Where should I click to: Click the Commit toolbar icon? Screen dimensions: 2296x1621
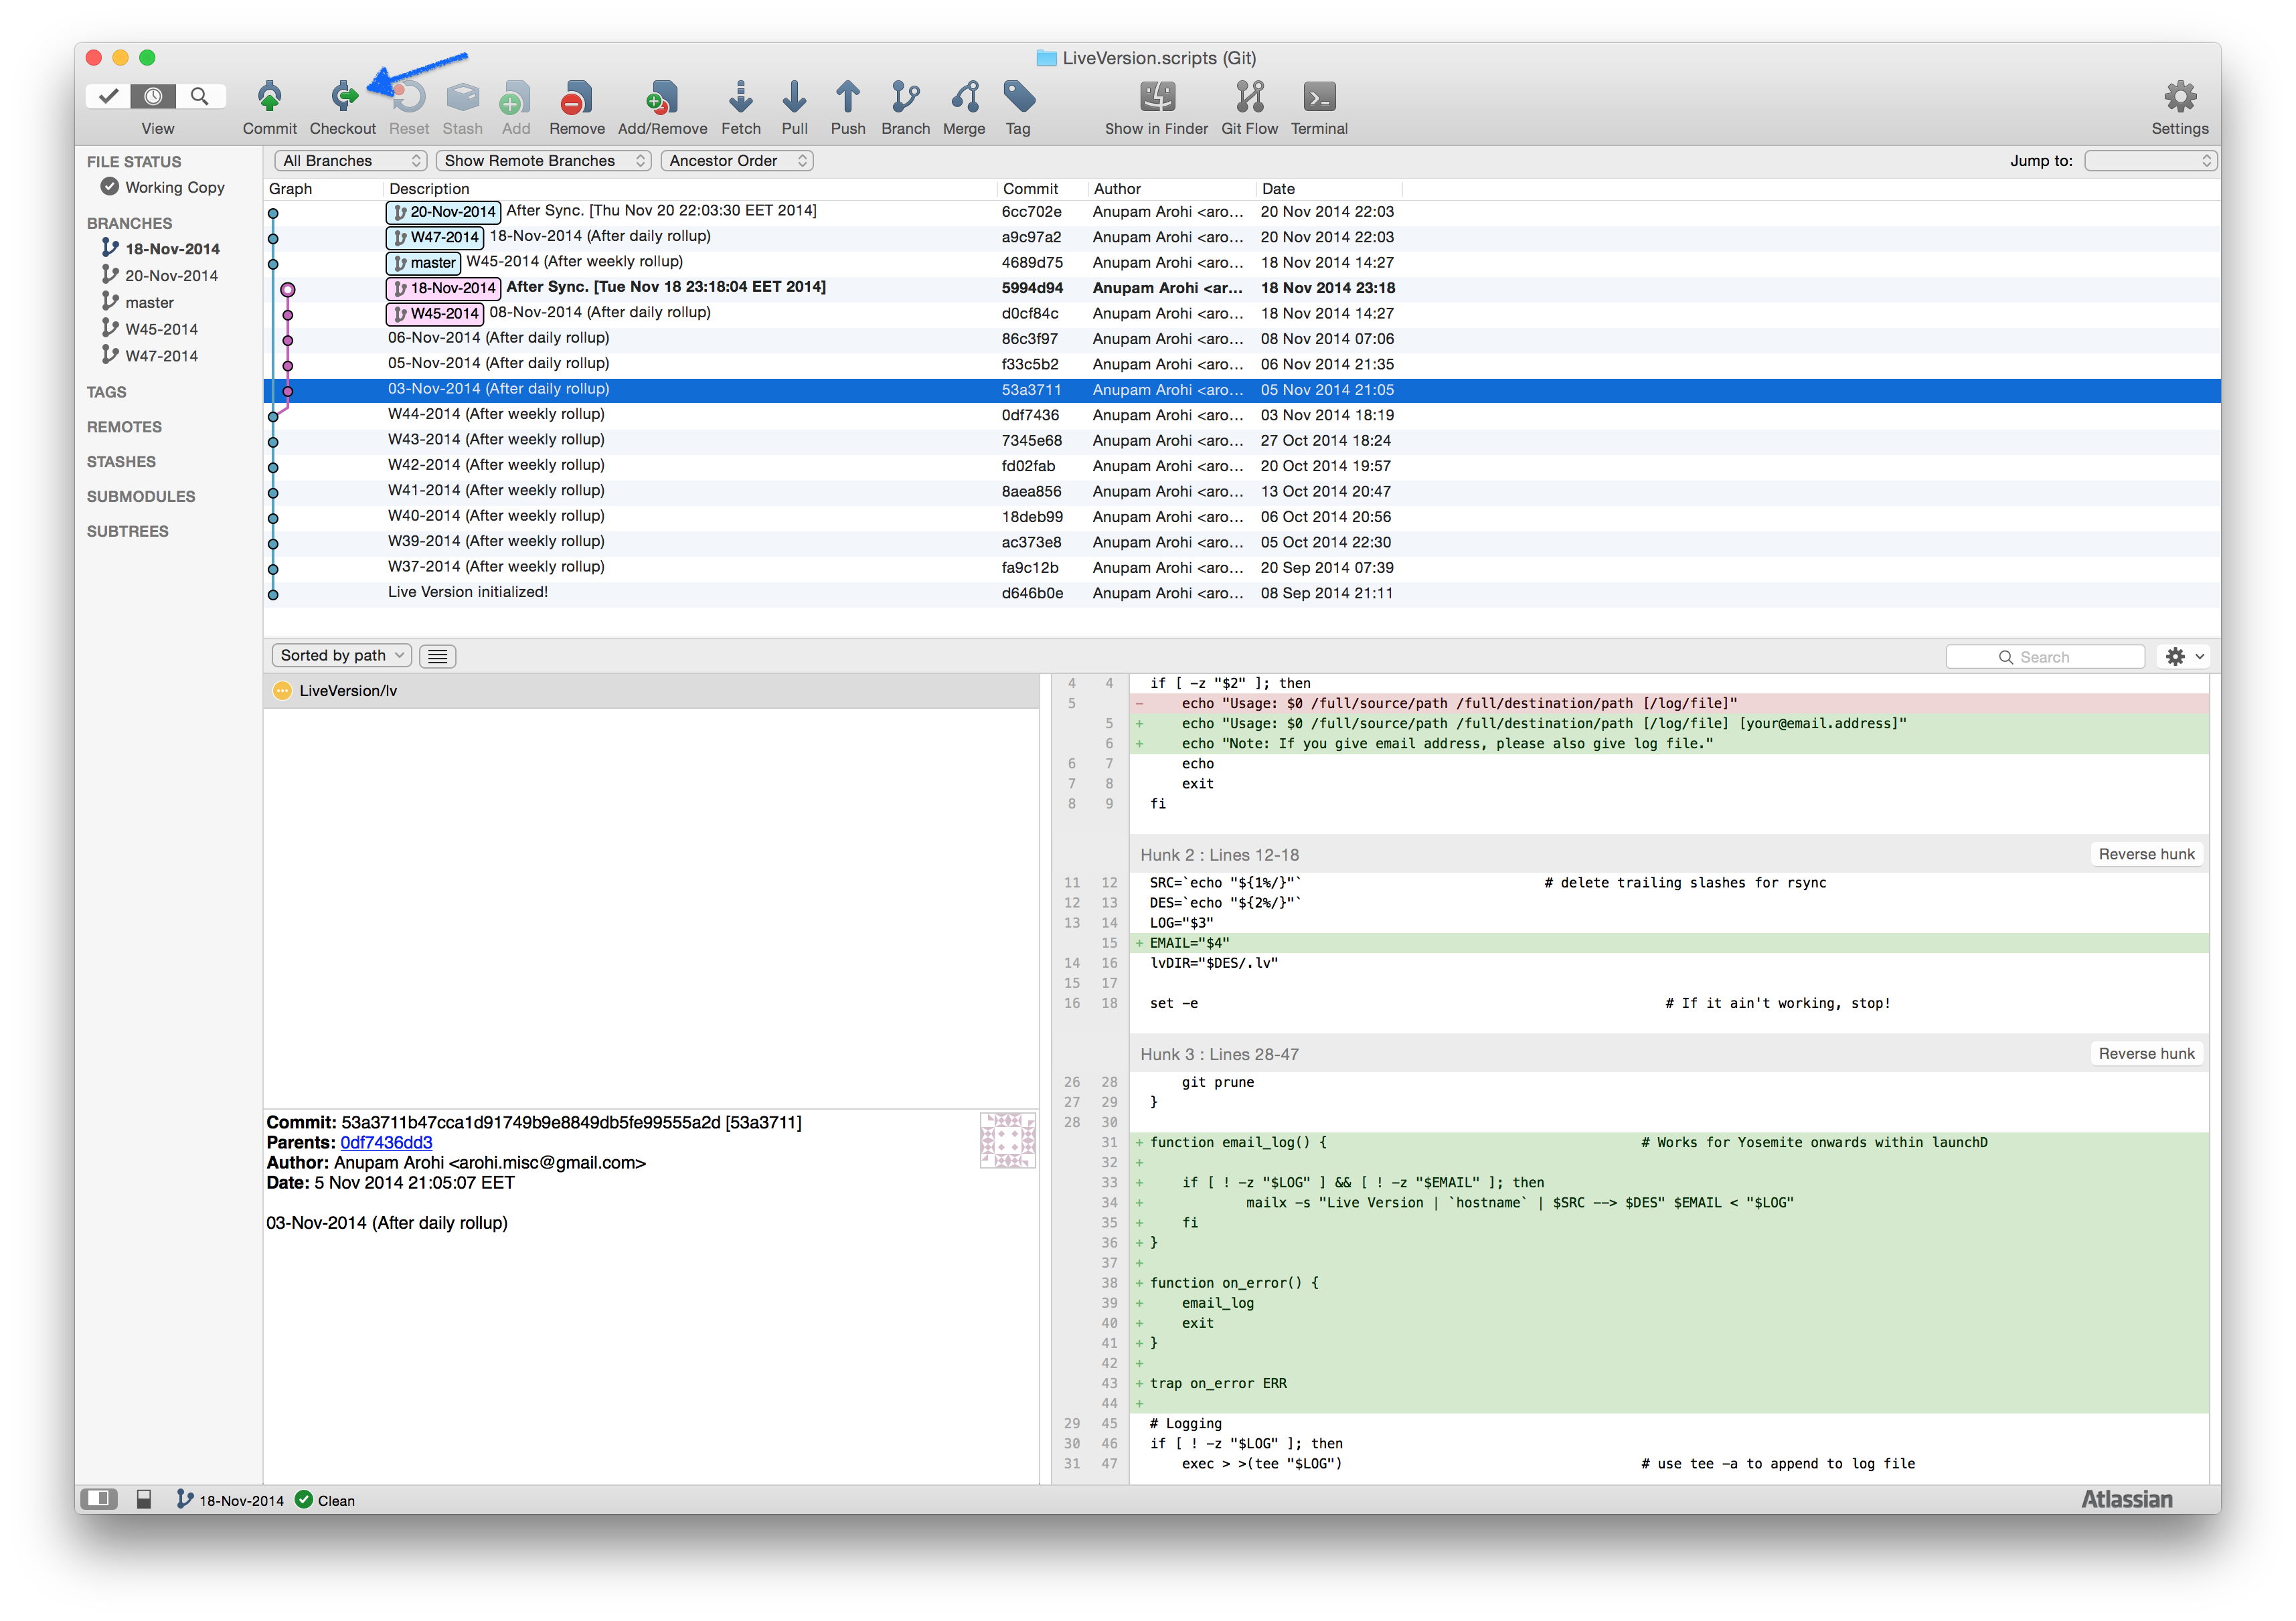click(269, 97)
